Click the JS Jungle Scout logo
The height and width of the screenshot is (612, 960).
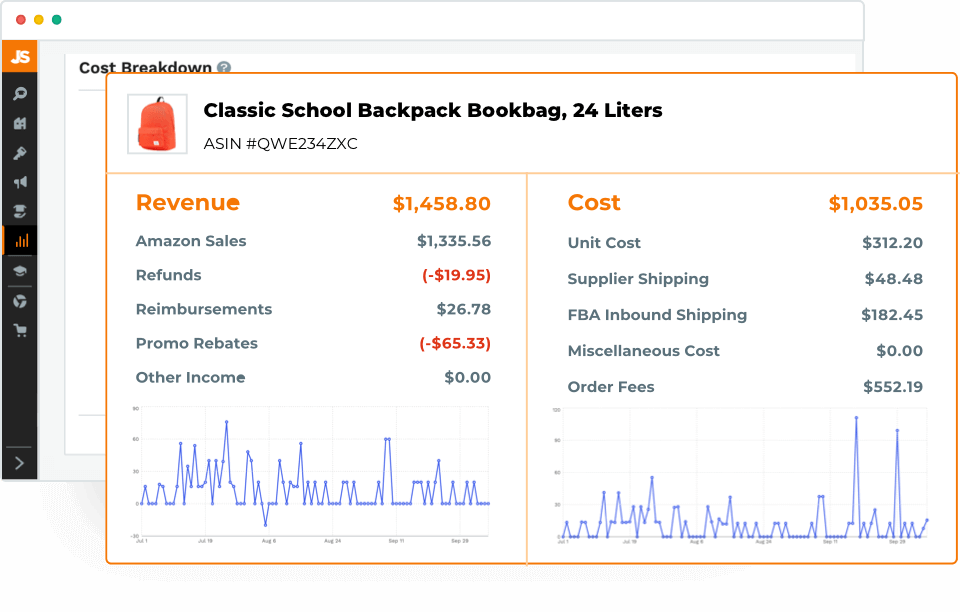pyautogui.click(x=20, y=56)
